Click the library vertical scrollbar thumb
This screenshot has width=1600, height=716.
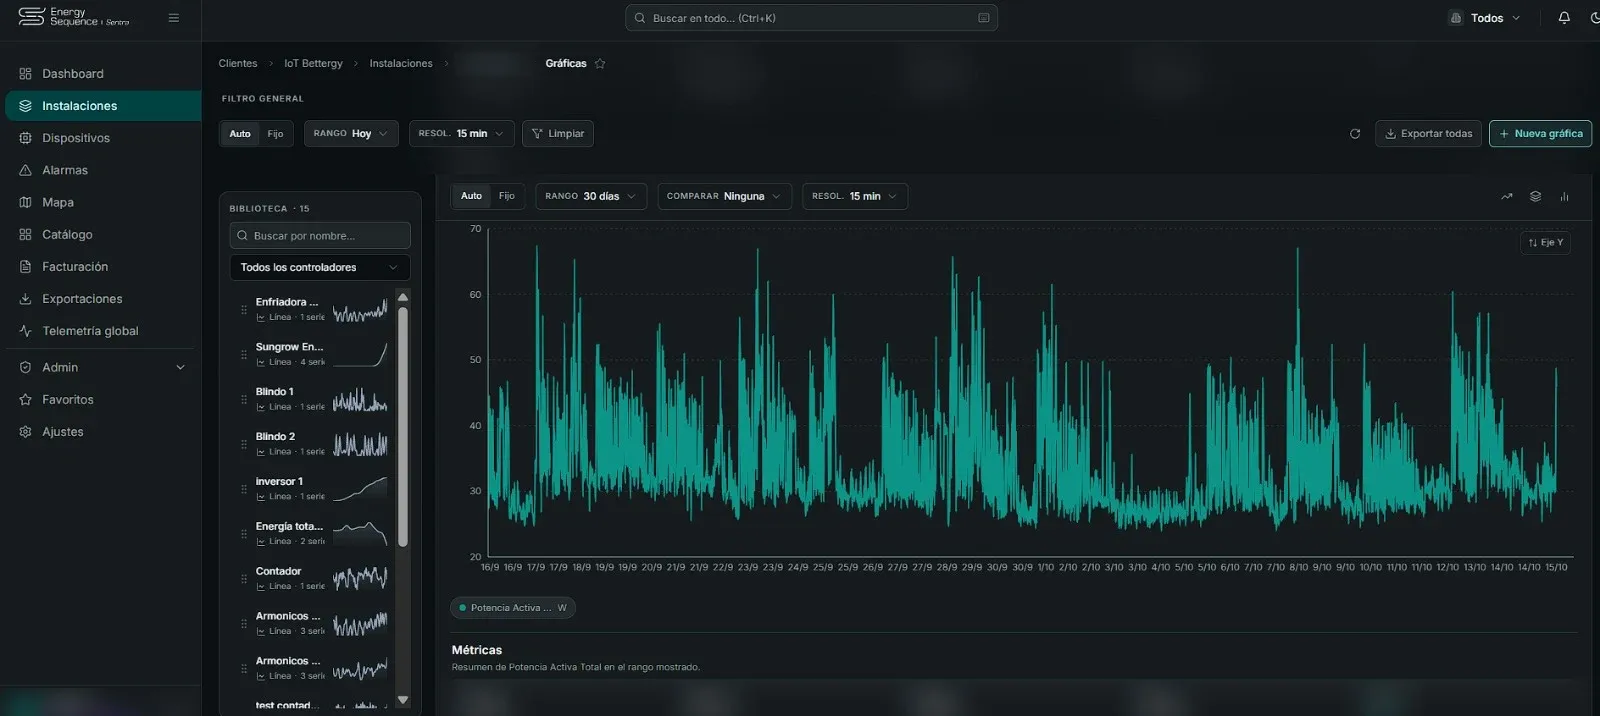403,427
